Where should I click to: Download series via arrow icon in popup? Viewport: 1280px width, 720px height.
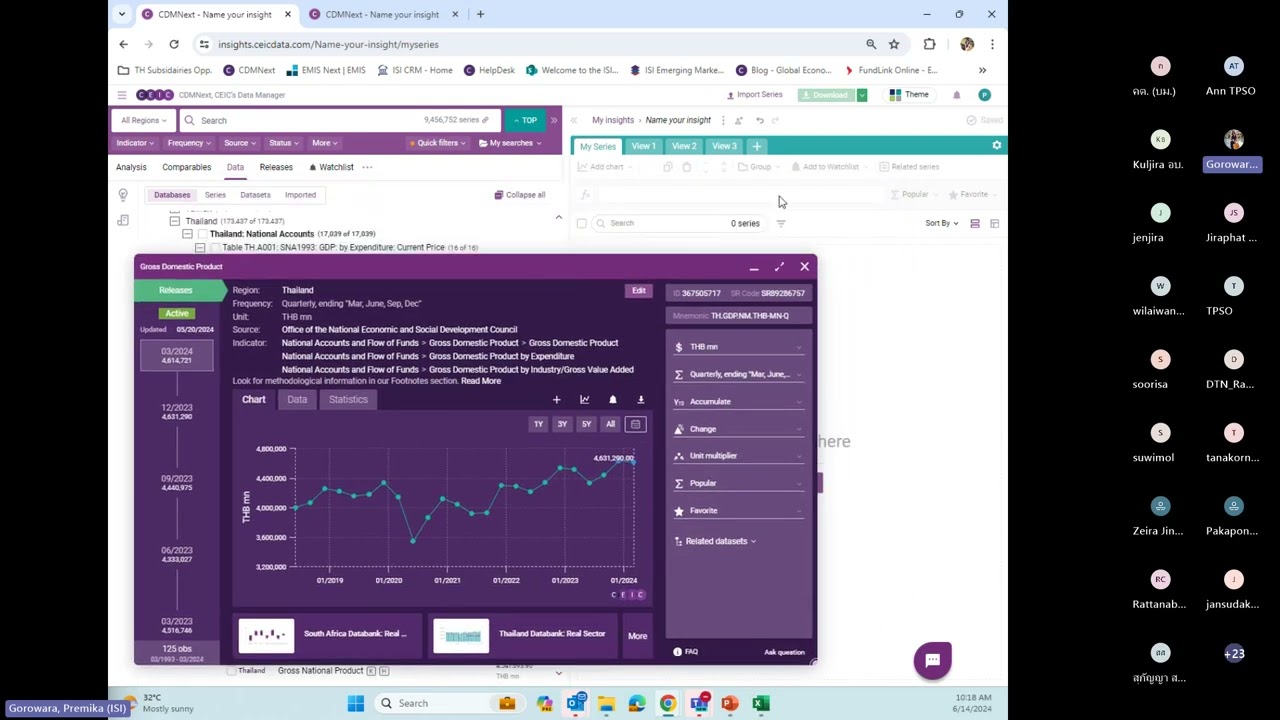[641, 400]
